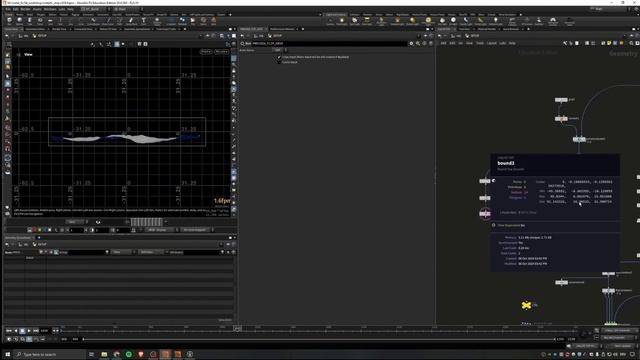Open the Intrinsics dropdown in Geometry Spreadsheet
The image size is (640, 360).
[150, 252]
